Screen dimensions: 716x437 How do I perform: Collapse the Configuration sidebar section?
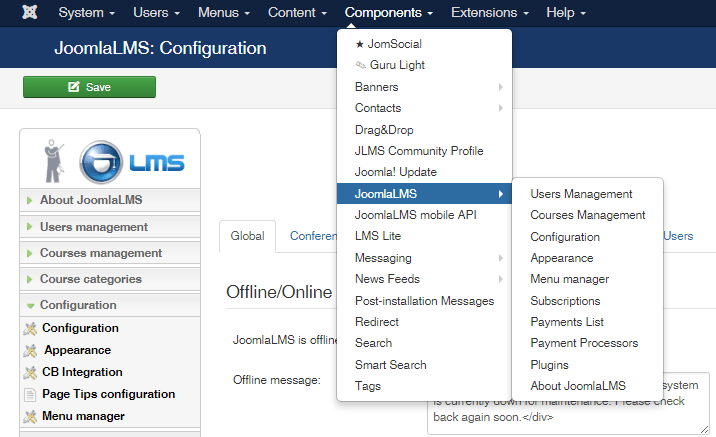110,305
